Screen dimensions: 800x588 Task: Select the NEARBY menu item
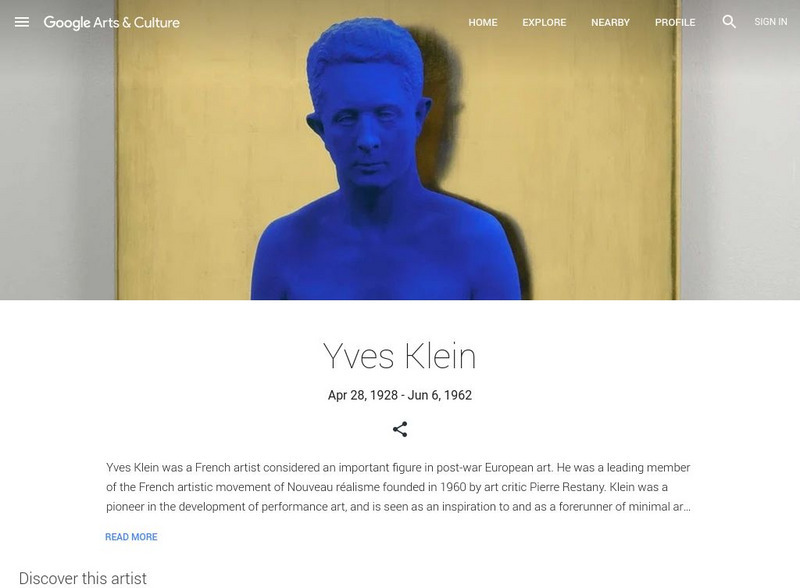tap(610, 22)
